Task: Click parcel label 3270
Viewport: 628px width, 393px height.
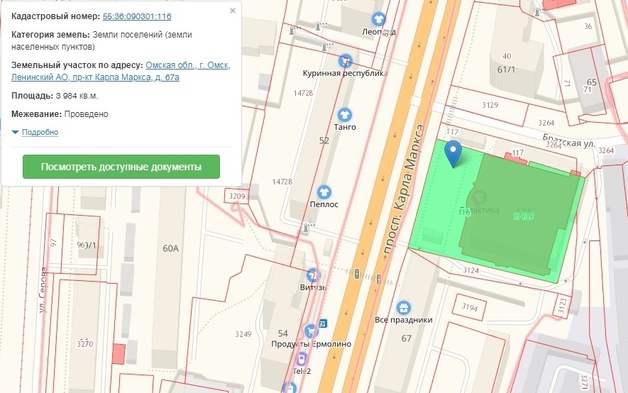Action: 85,343
